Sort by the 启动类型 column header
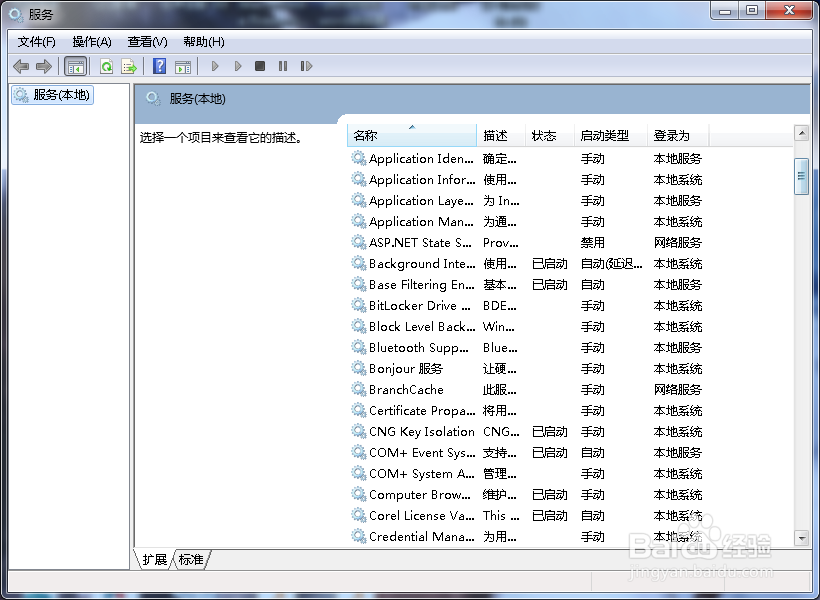Viewport: 820px width, 600px height. tap(611, 135)
